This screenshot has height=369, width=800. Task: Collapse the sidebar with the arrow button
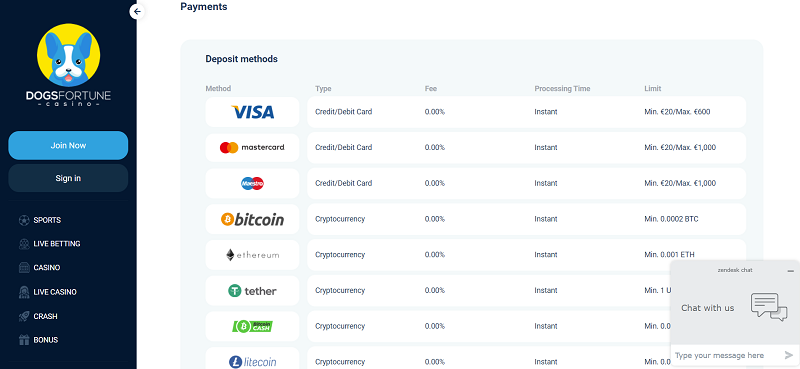point(137,11)
